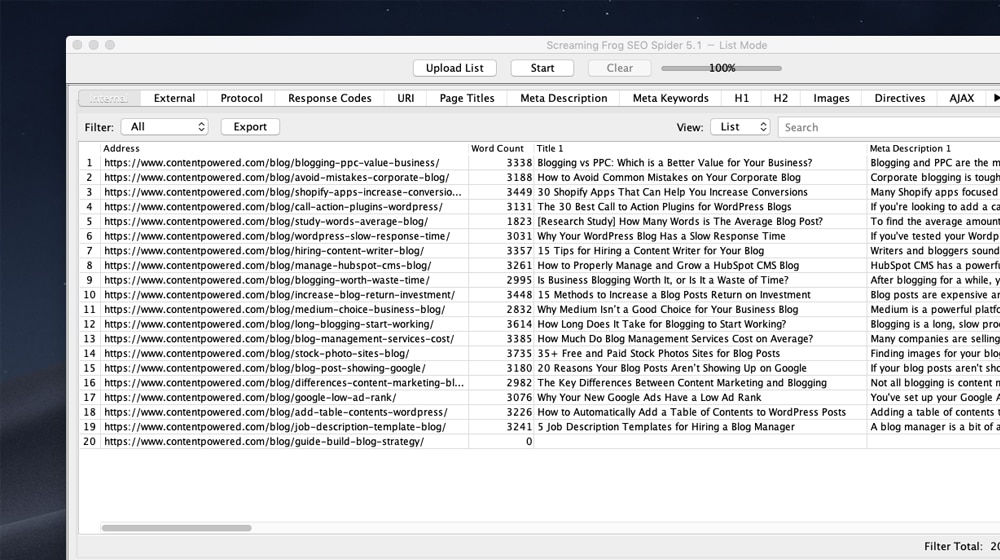Viewport: 1000px width, 560px height.
Task: Select the medium-choice-business-blog URL
Action: pos(275,309)
